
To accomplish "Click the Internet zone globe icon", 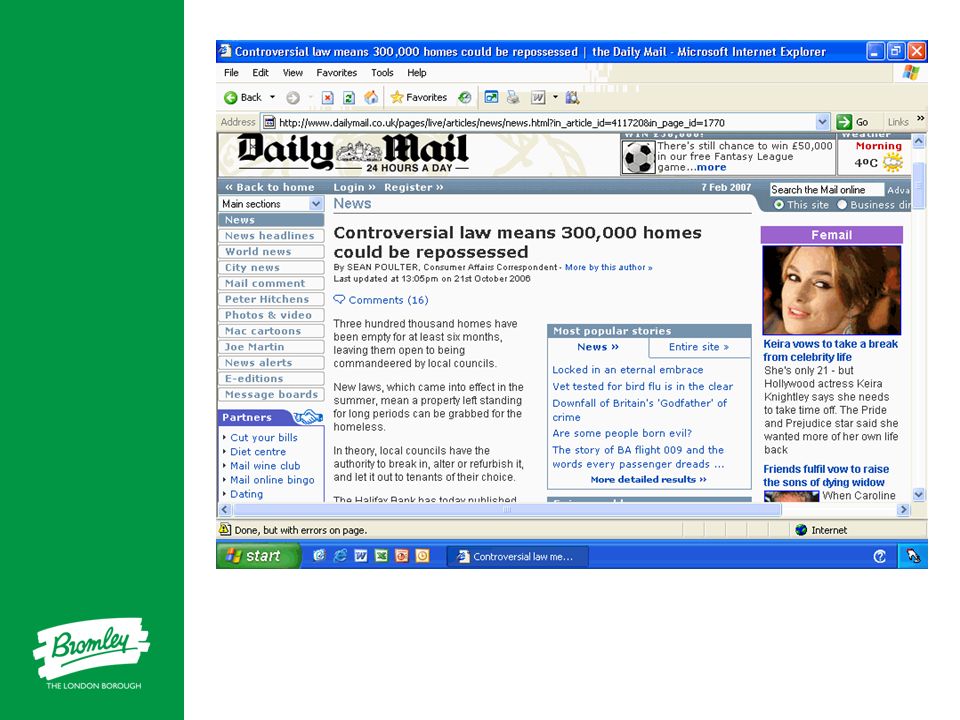I will [x=801, y=530].
